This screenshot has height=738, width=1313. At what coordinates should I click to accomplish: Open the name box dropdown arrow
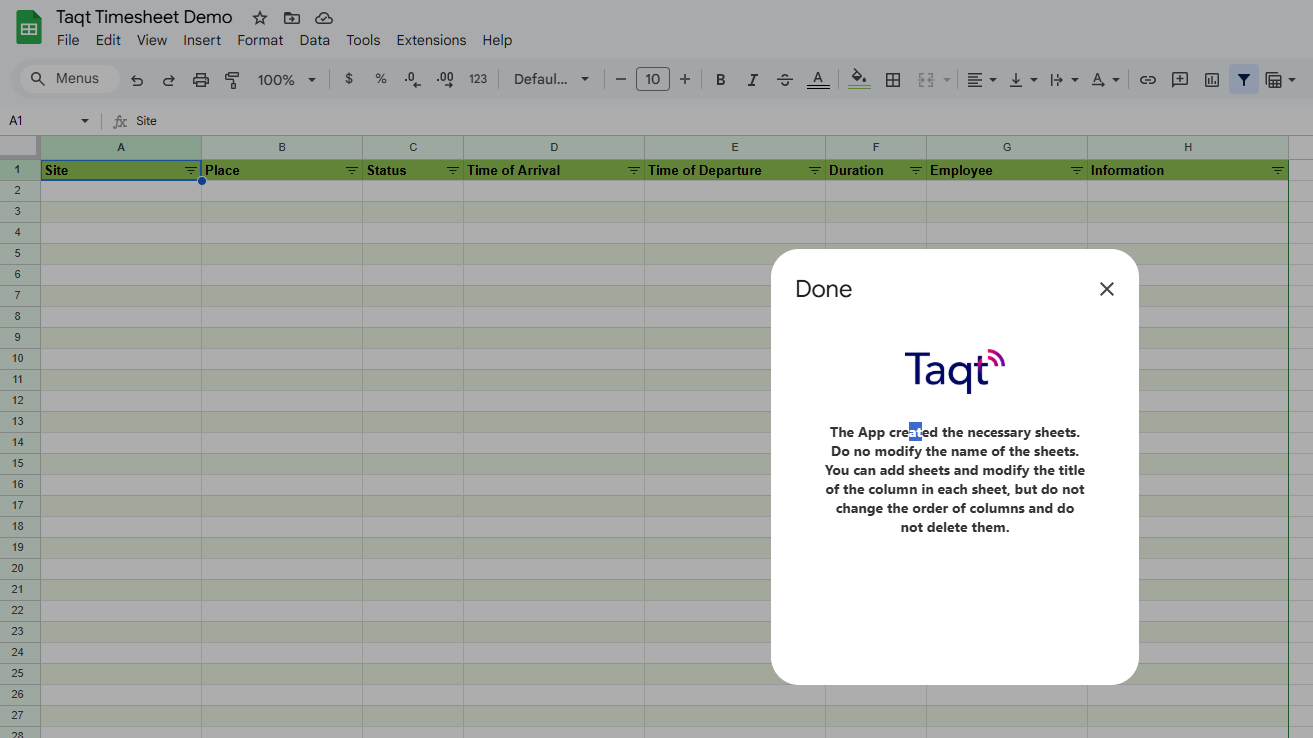[x=85, y=121]
